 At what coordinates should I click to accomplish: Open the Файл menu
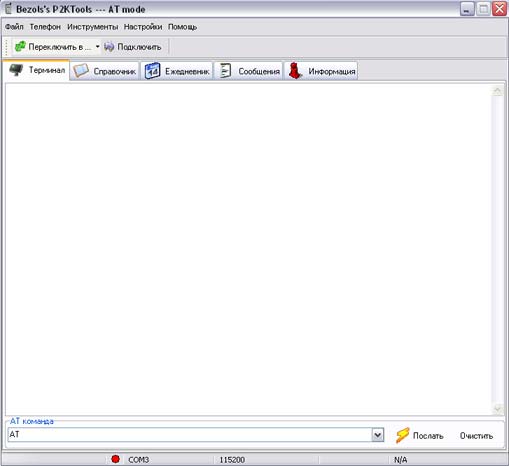click(14, 27)
